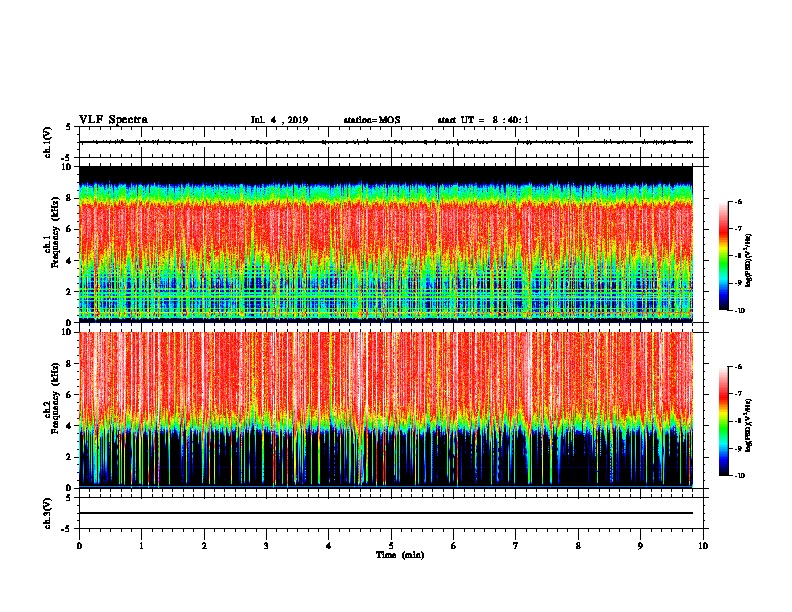Click the "ch.3(V)" waveform axis label
The height and width of the screenshot is (612, 792).
(47, 513)
